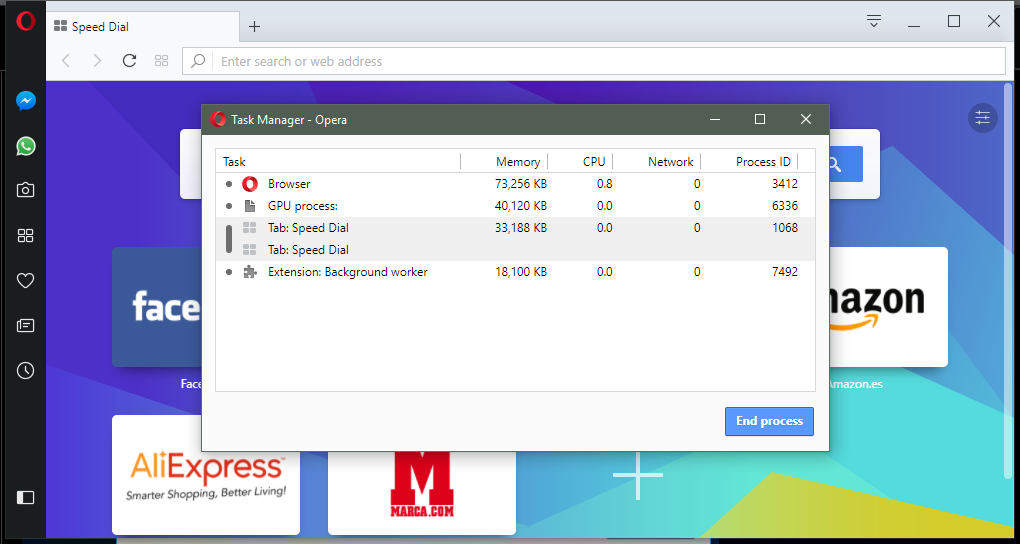Open WhatsApp in the sidebar
The image size is (1020, 544).
26,146
